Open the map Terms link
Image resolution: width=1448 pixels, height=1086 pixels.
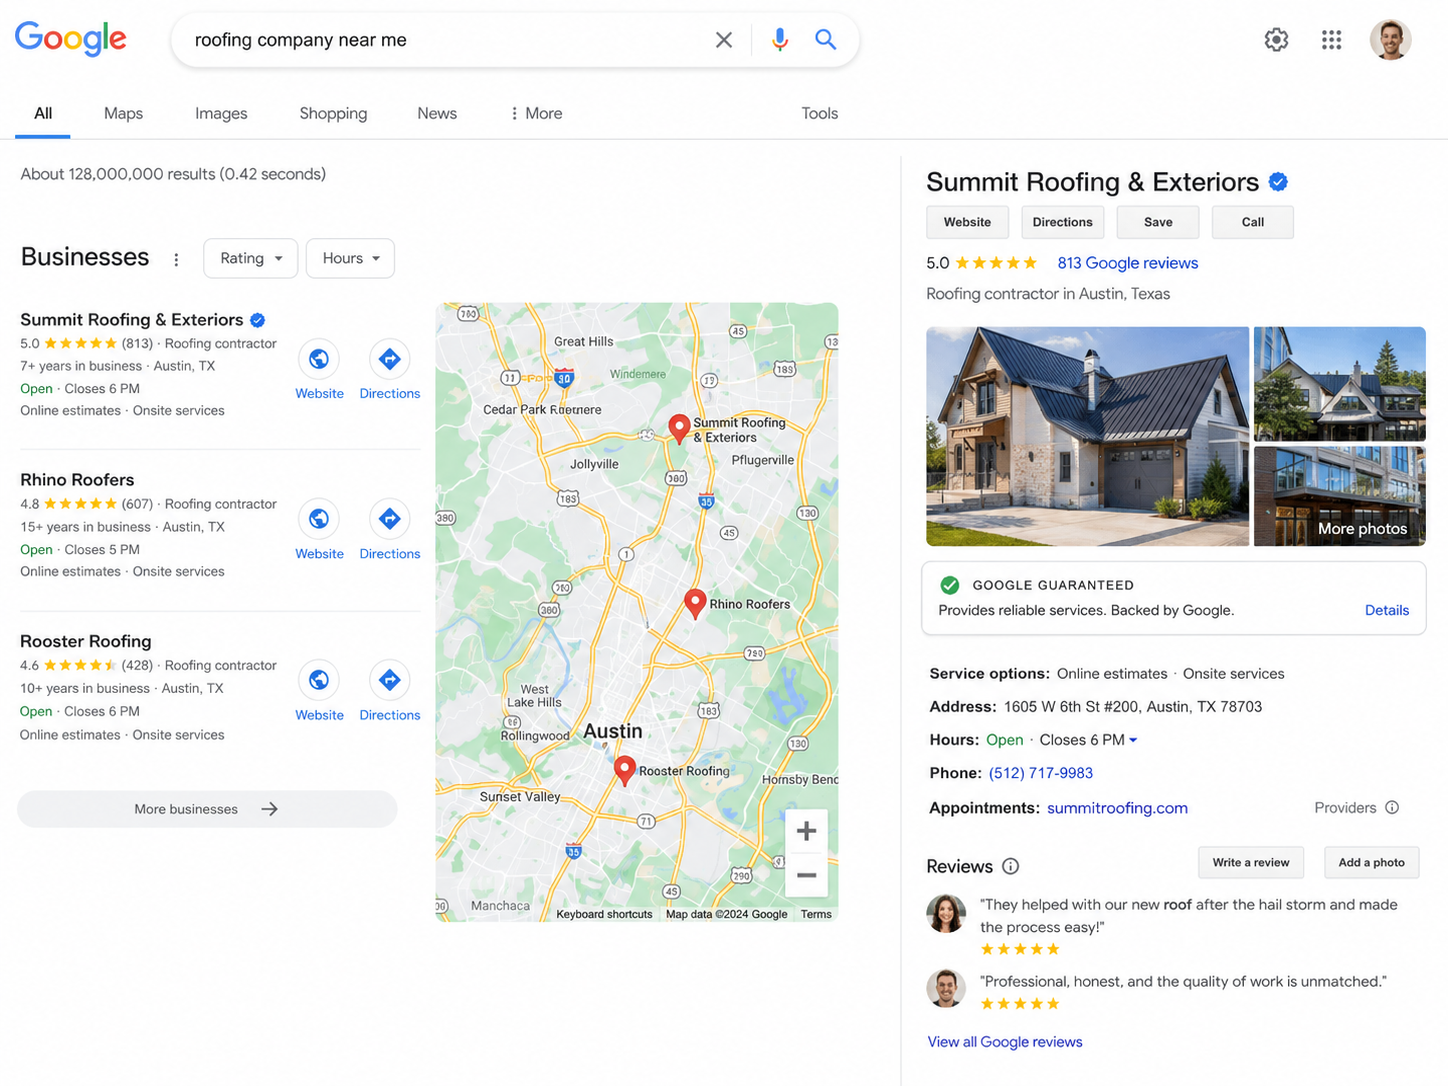[816, 914]
